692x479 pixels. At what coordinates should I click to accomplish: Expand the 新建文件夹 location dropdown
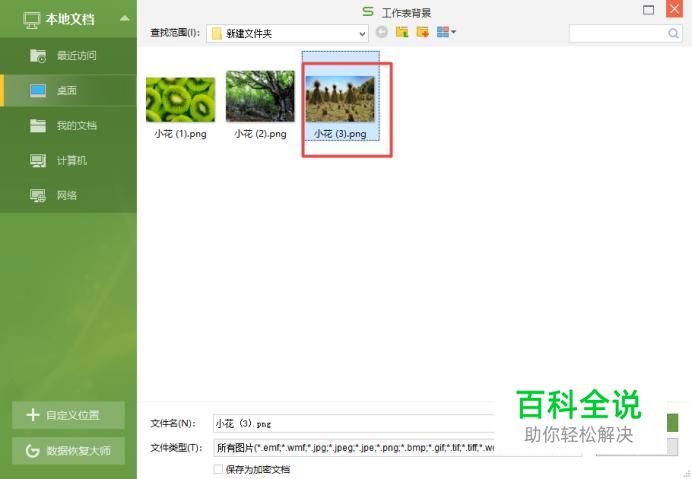point(362,34)
